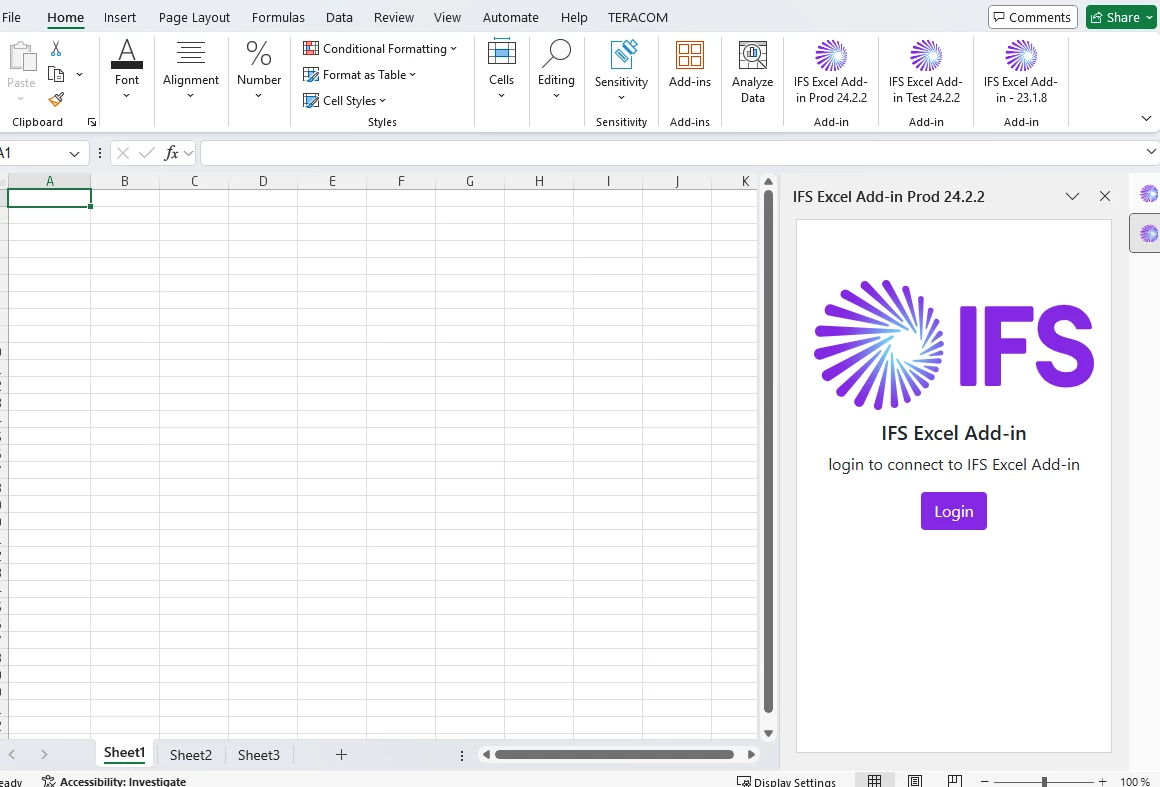This screenshot has width=1160, height=787.
Task: Open the Add-ins button
Action: [x=689, y=65]
